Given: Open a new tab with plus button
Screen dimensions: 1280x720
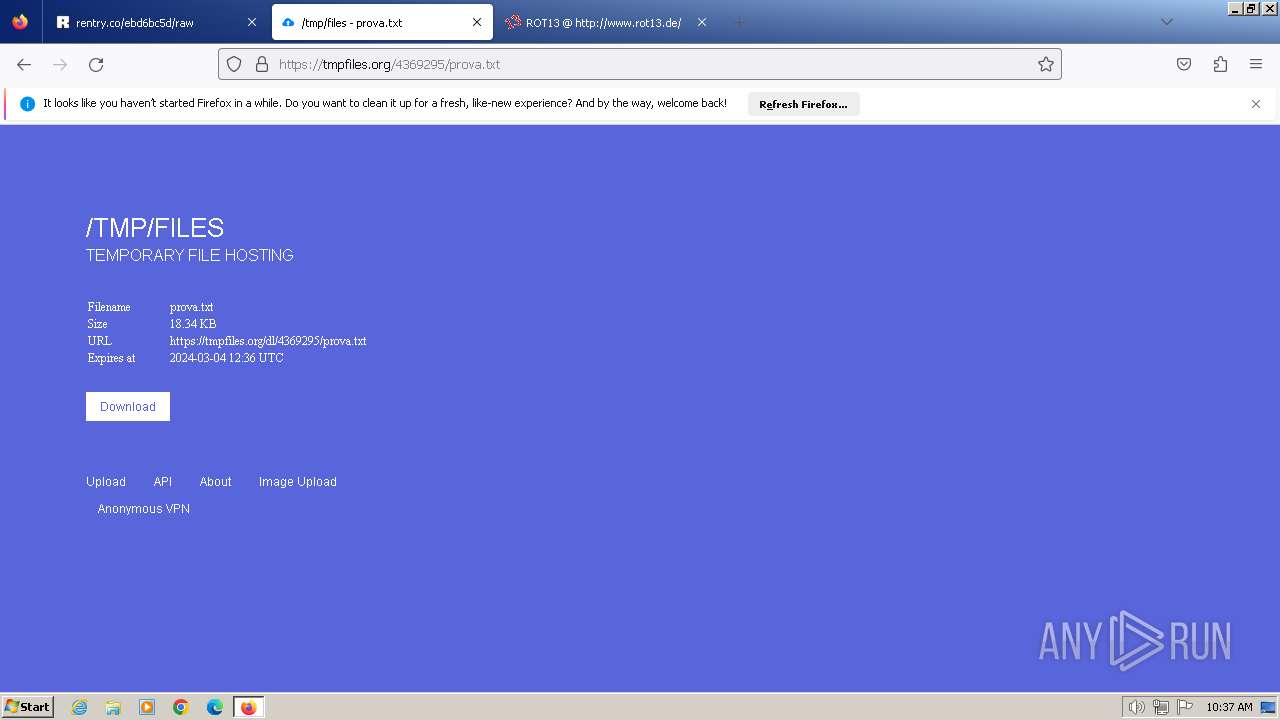Looking at the screenshot, I should 739,22.
